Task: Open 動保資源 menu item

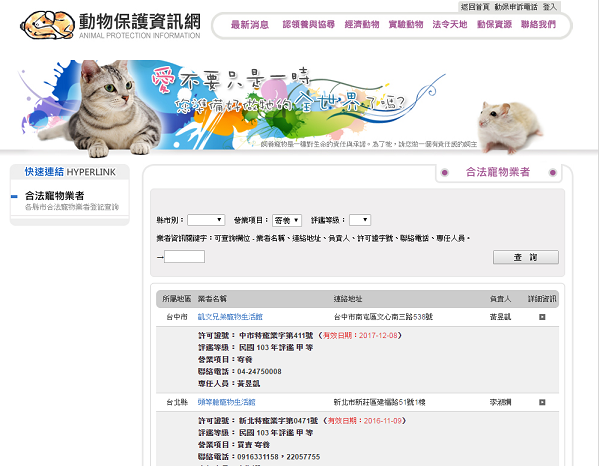Action: pos(494,24)
